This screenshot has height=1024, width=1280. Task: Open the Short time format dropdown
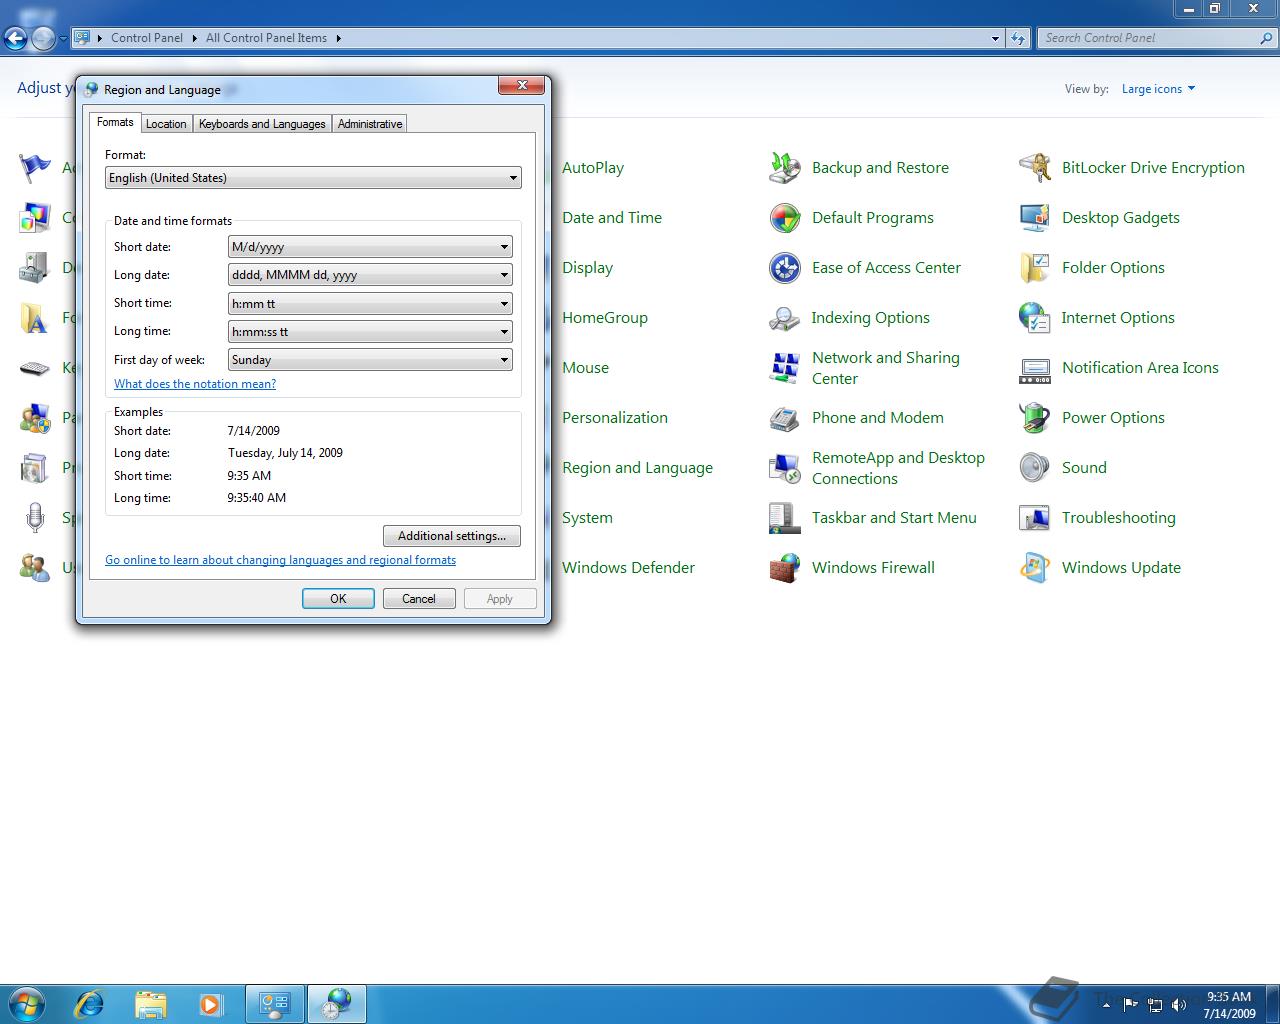pyautogui.click(x=370, y=303)
